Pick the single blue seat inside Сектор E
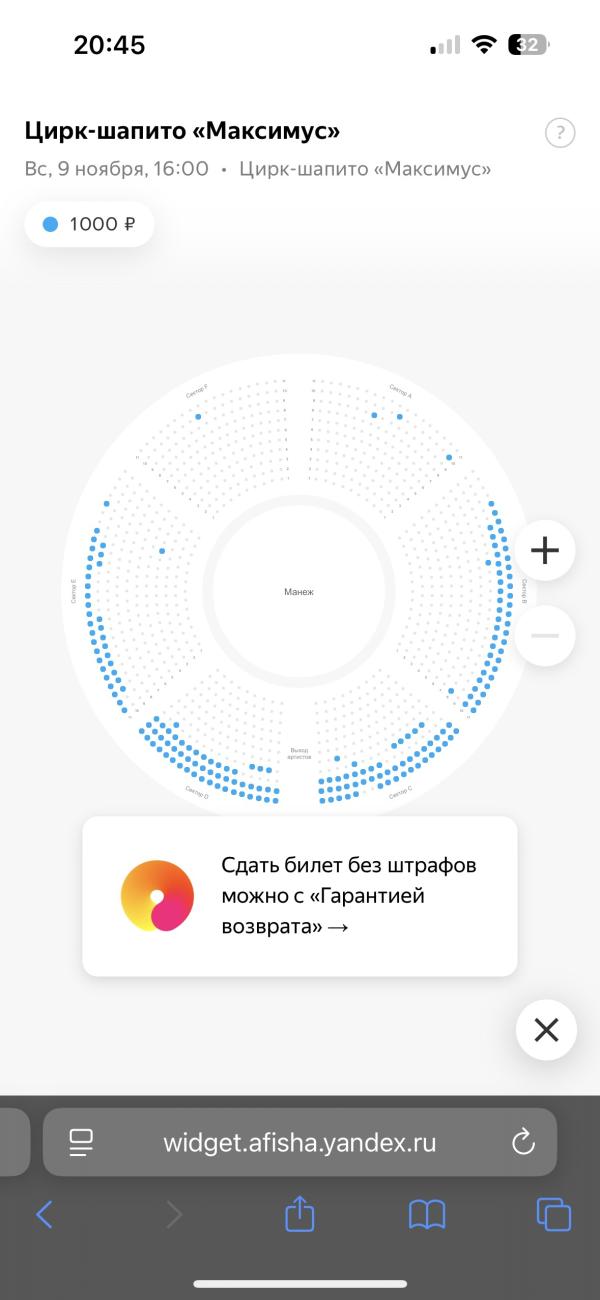The height and width of the screenshot is (1300, 600). click(162, 551)
